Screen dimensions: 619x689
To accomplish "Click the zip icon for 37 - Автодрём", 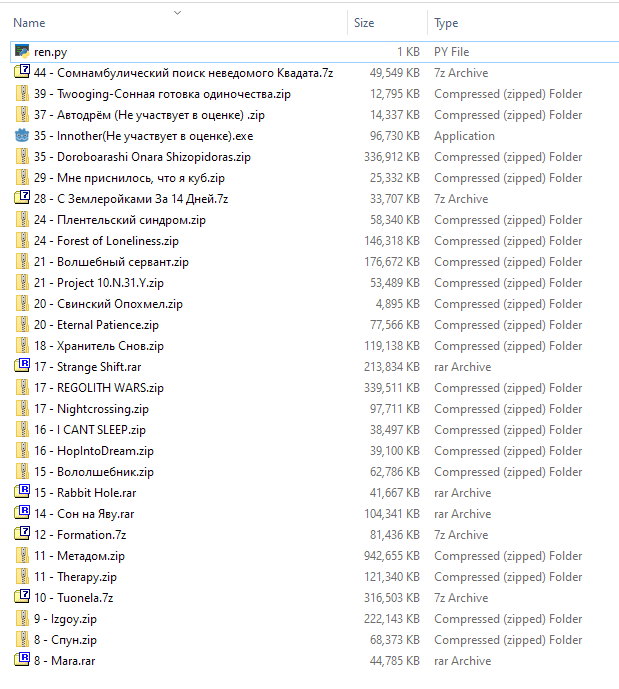I will coord(22,115).
